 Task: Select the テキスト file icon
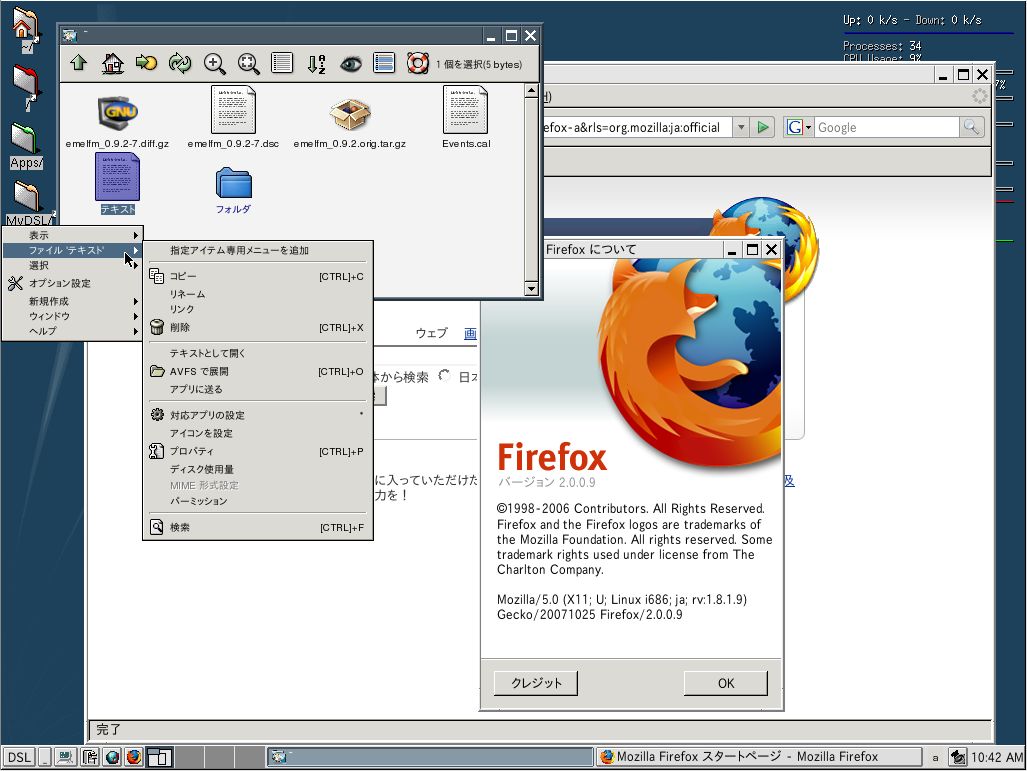click(x=117, y=177)
